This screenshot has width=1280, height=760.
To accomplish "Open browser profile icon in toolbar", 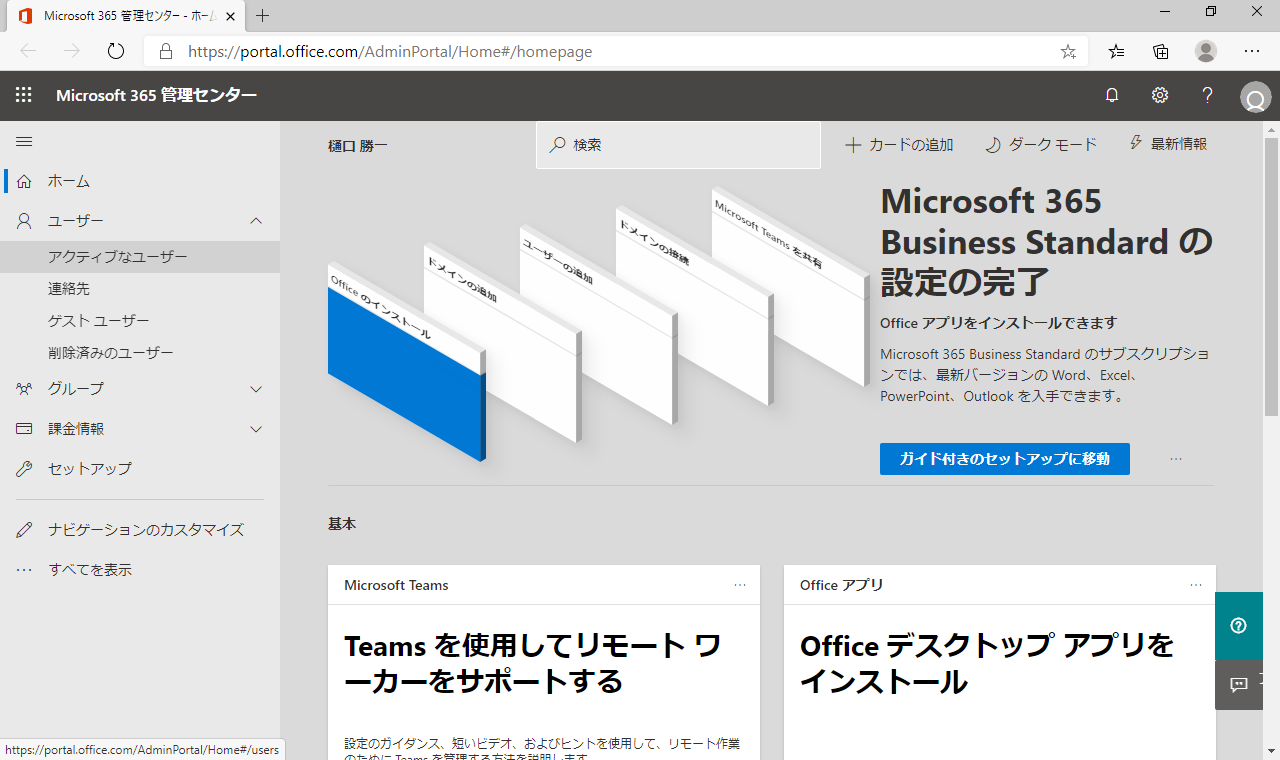I will (x=1206, y=51).
